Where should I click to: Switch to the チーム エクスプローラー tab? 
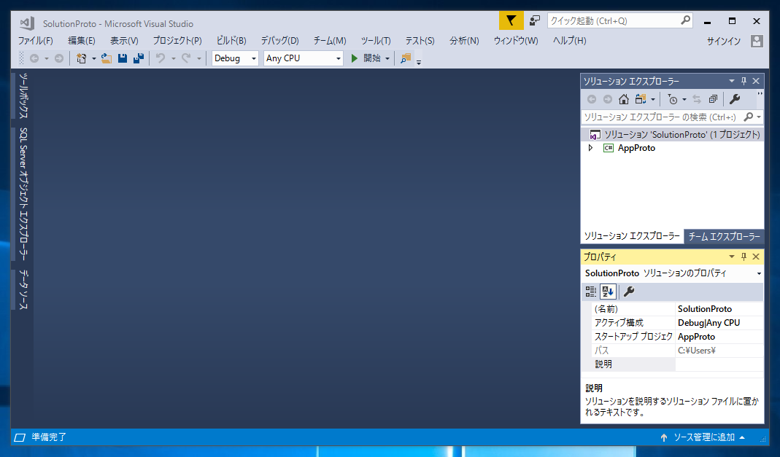[x=724, y=237]
